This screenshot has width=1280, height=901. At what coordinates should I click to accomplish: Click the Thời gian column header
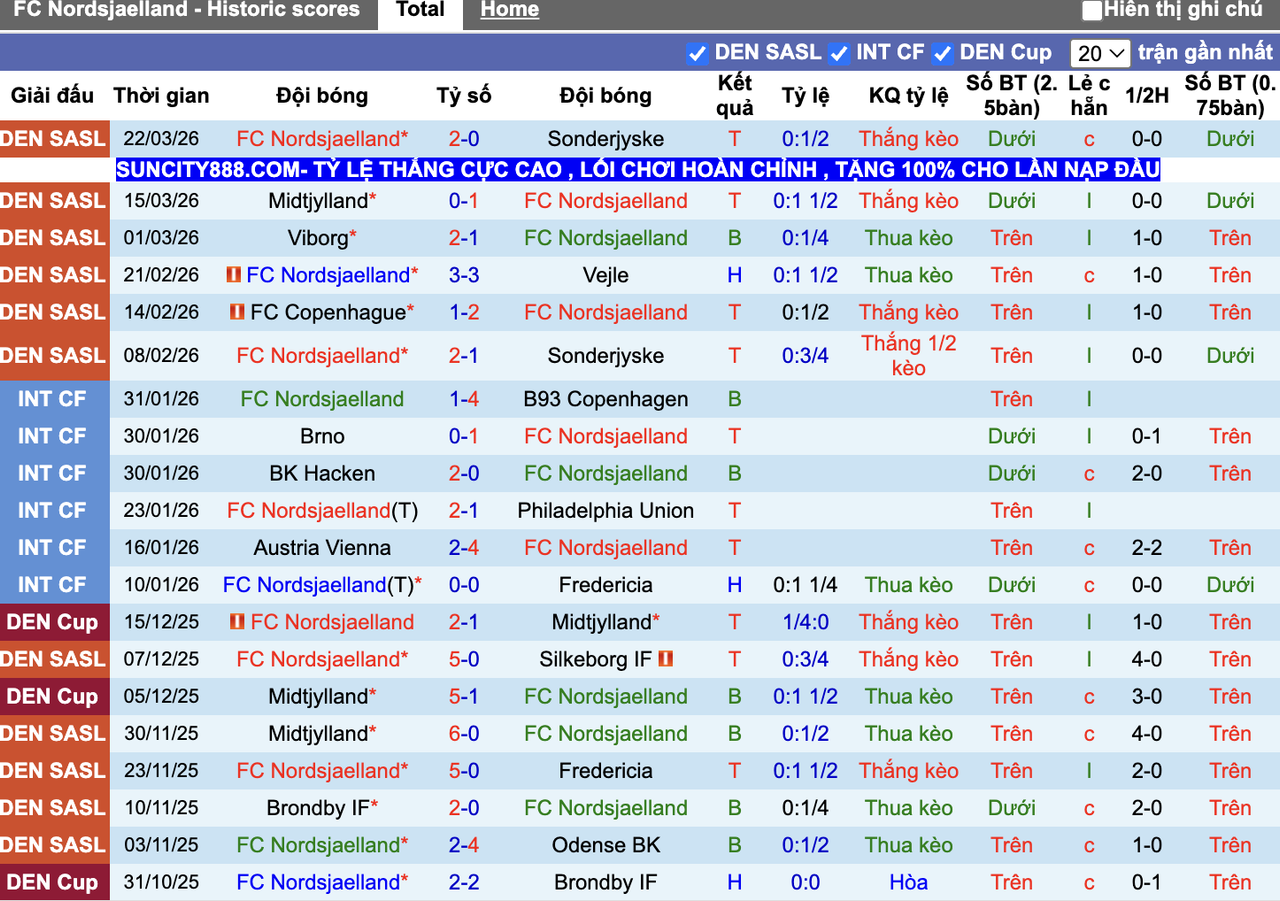[x=161, y=96]
